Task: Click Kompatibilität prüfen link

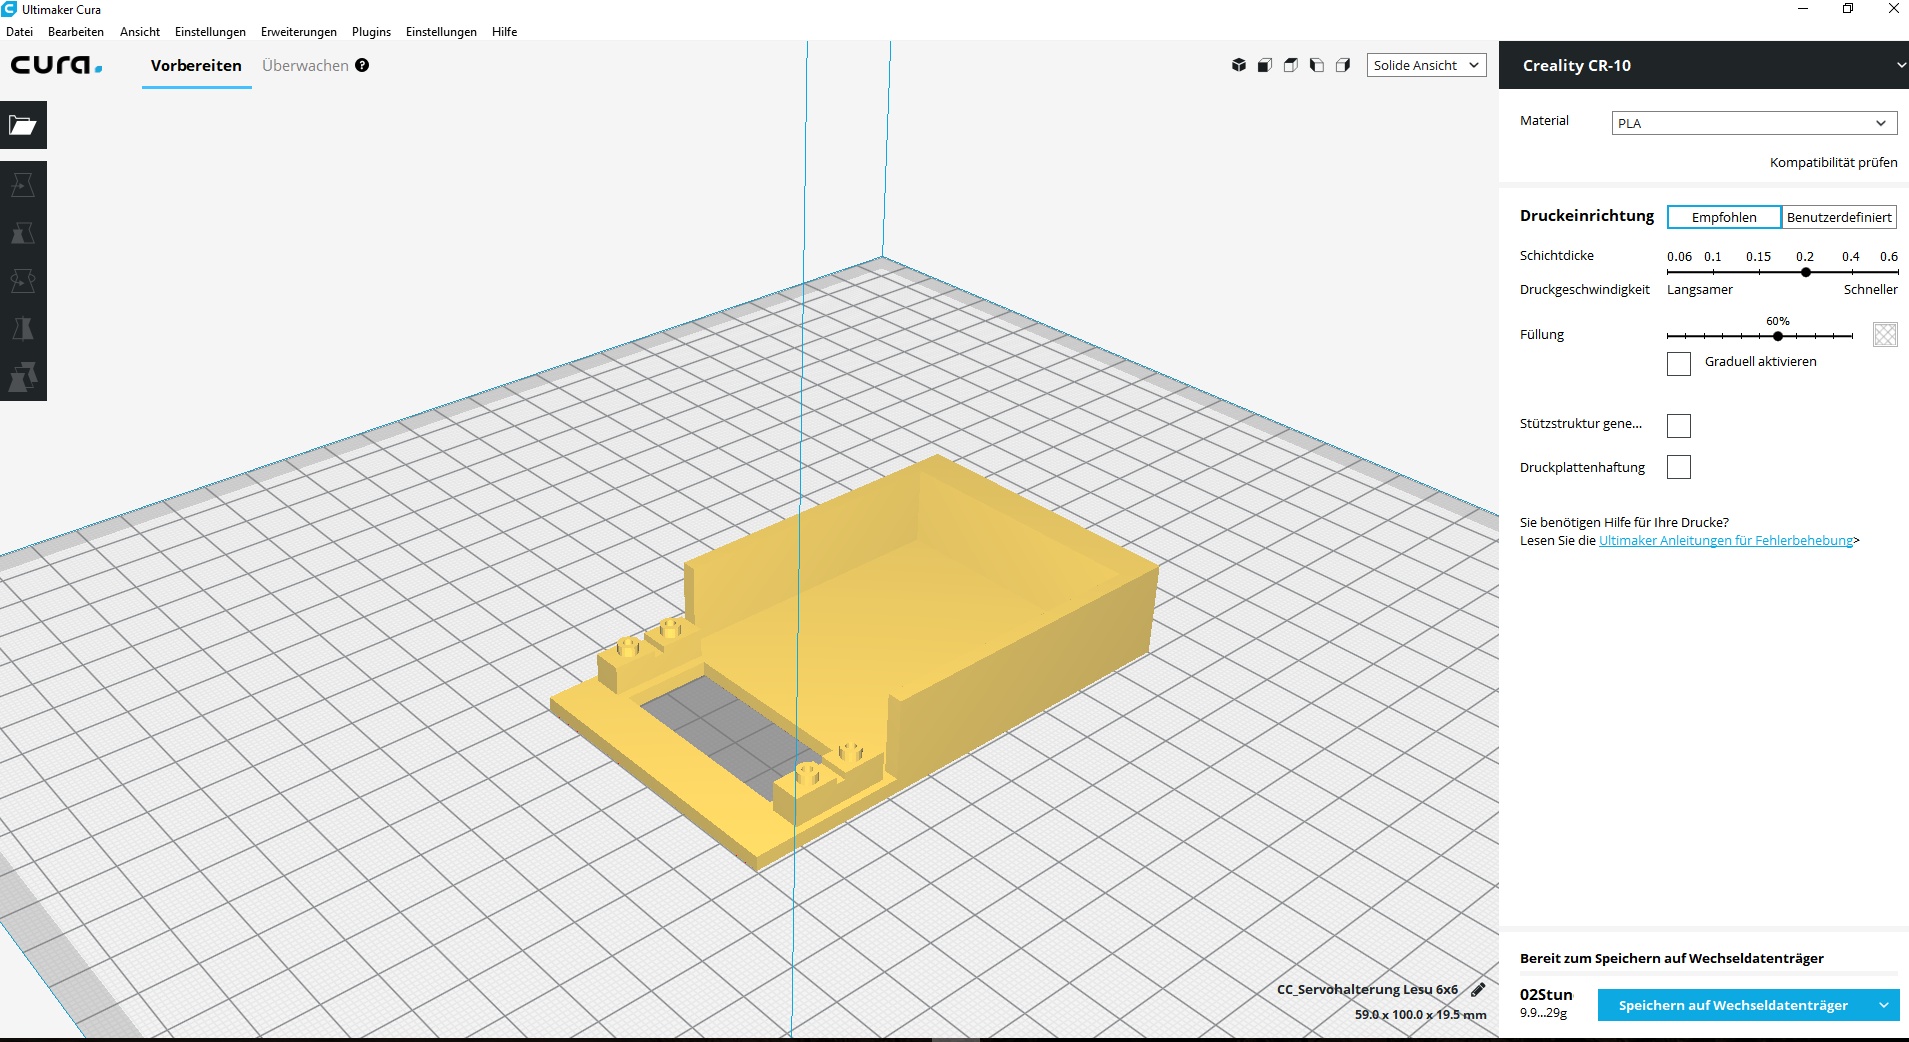Action: coord(1833,162)
